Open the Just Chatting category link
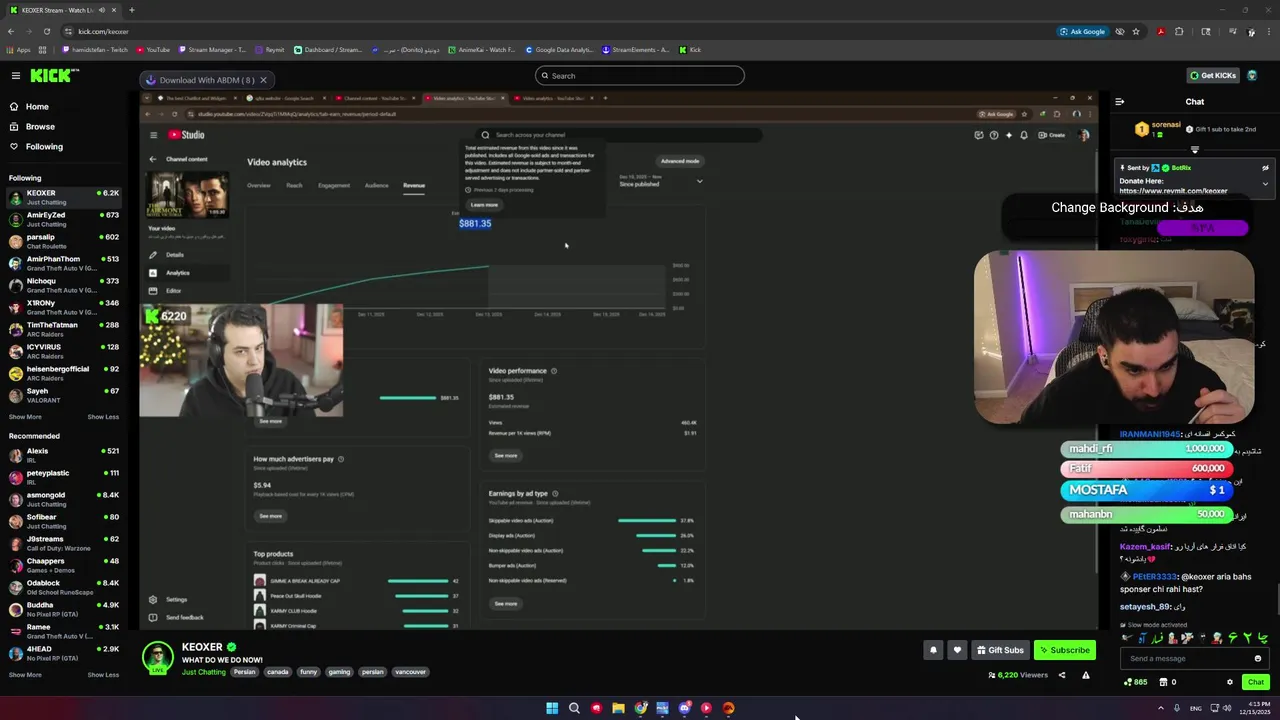This screenshot has width=1280, height=720. (x=204, y=672)
